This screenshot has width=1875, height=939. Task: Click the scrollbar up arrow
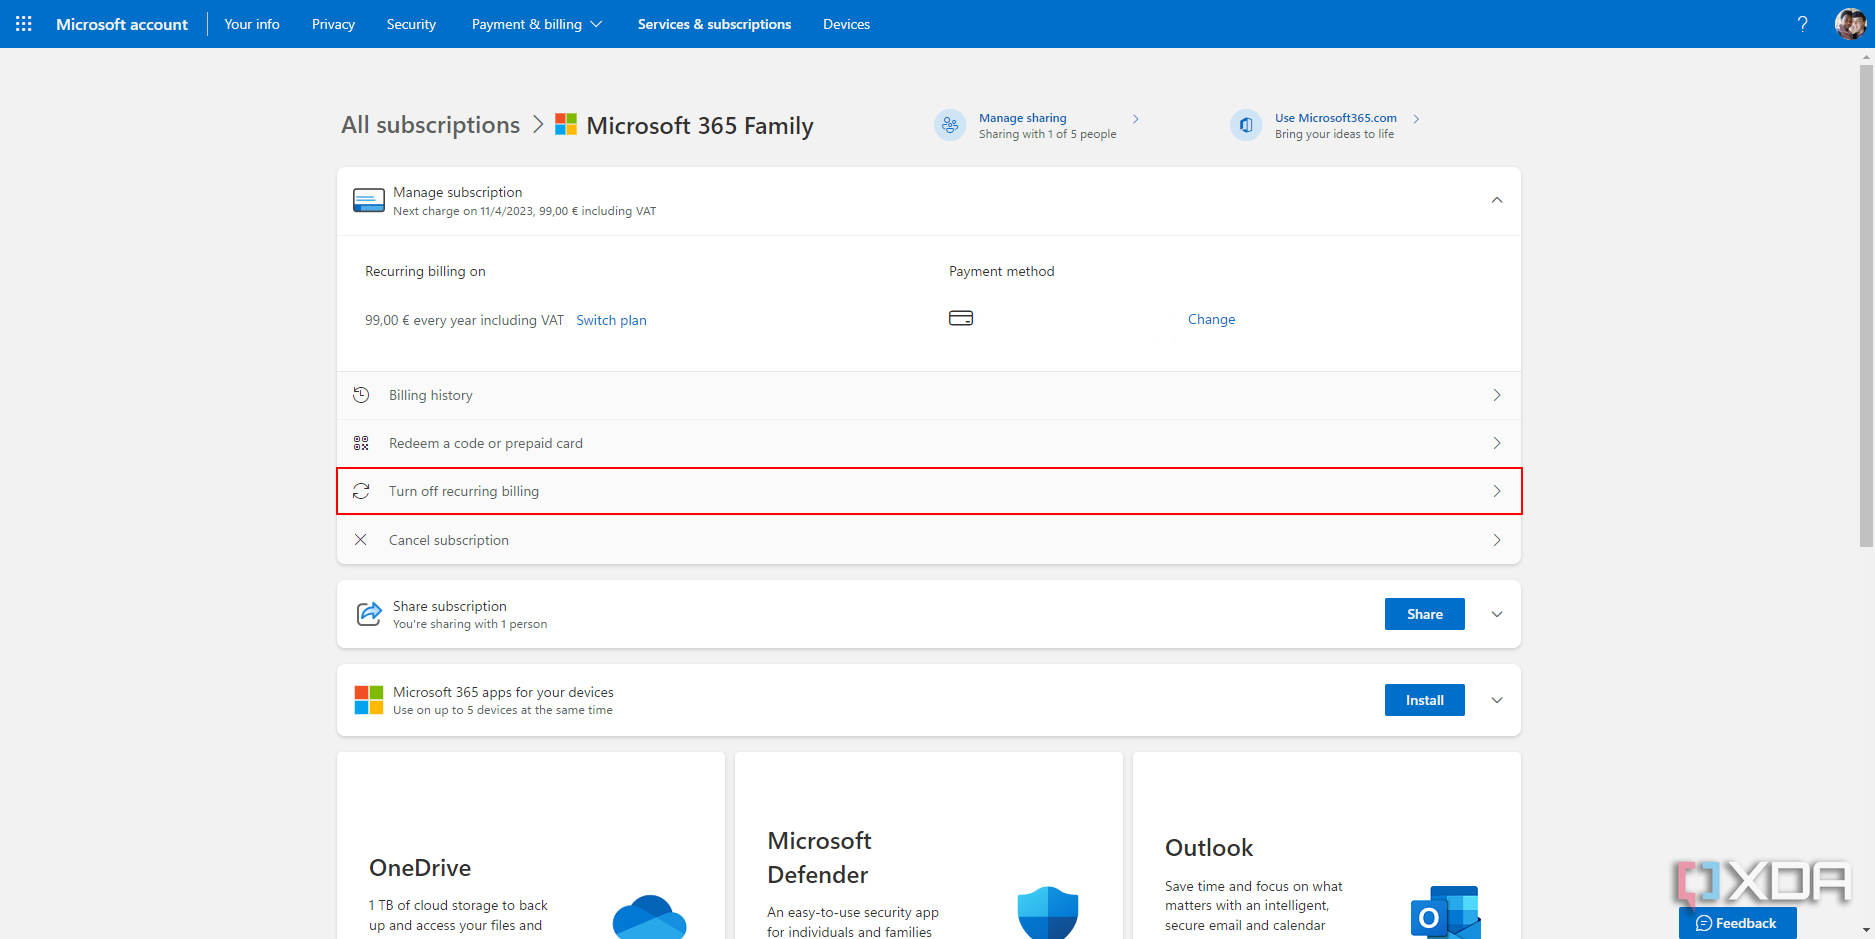click(x=1866, y=57)
